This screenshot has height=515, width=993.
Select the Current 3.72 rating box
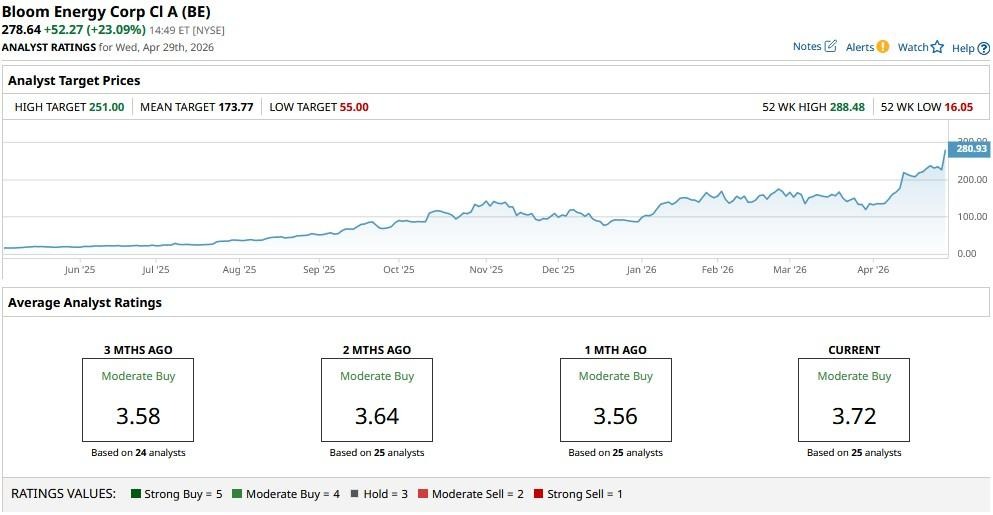(854, 399)
